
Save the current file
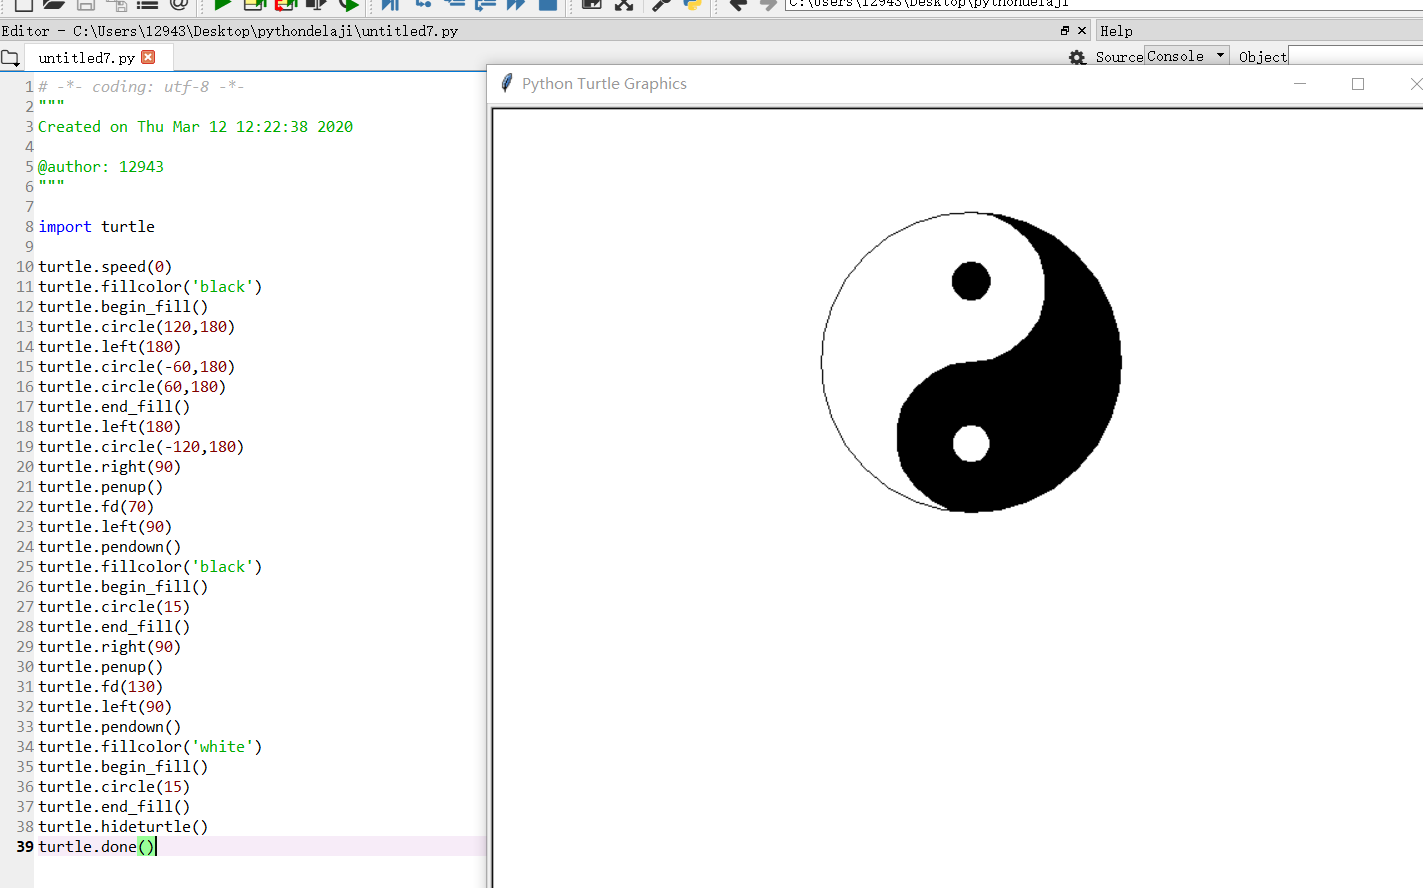click(86, 5)
